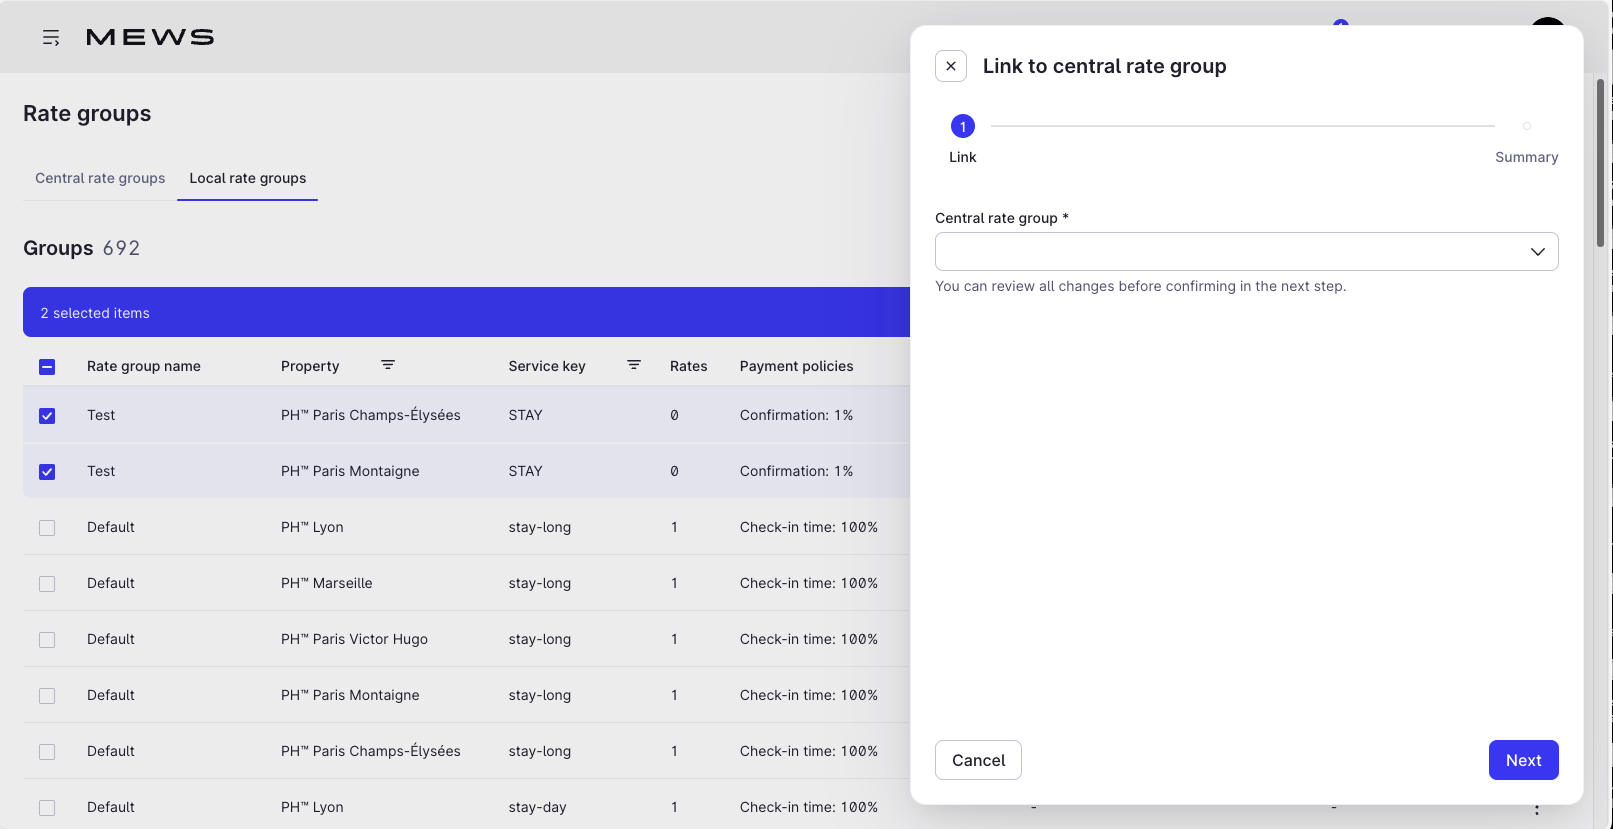Check the Default stay-long row for PH Lyon

(47, 527)
